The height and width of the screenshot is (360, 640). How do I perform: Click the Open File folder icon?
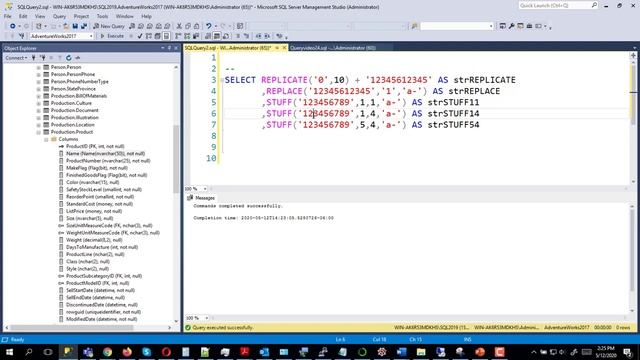click(66, 26)
